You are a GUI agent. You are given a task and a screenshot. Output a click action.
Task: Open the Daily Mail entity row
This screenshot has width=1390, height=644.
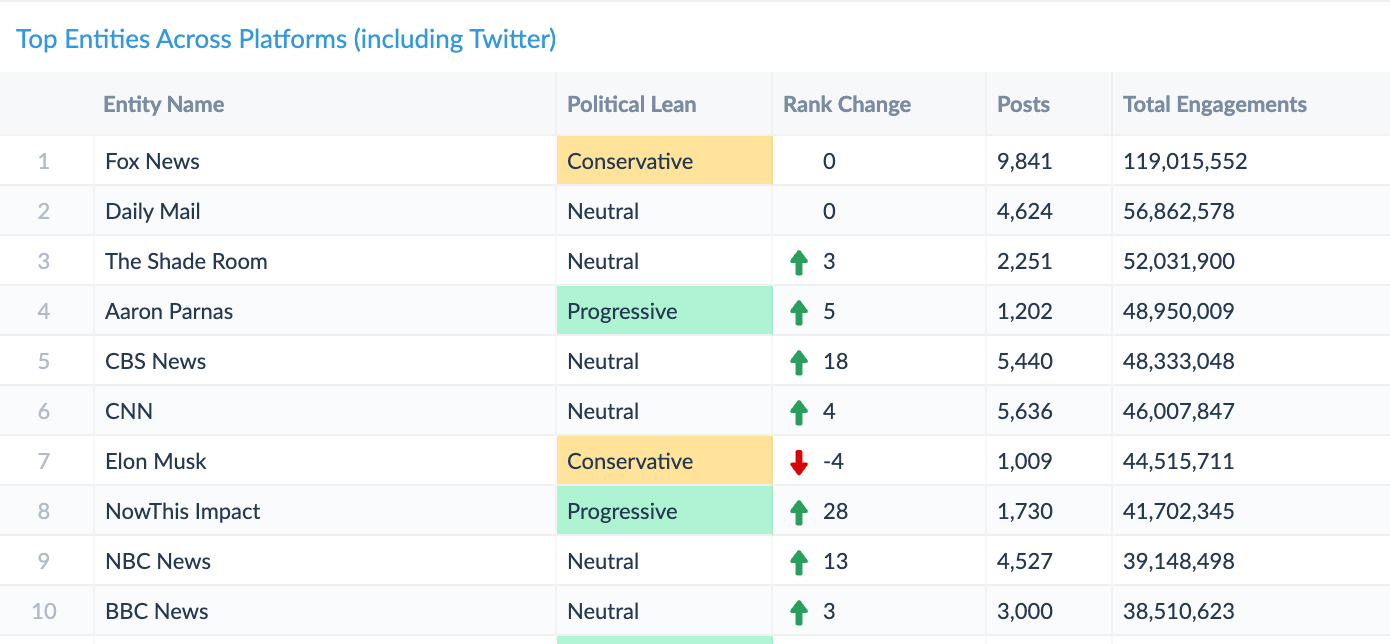[x=695, y=211]
